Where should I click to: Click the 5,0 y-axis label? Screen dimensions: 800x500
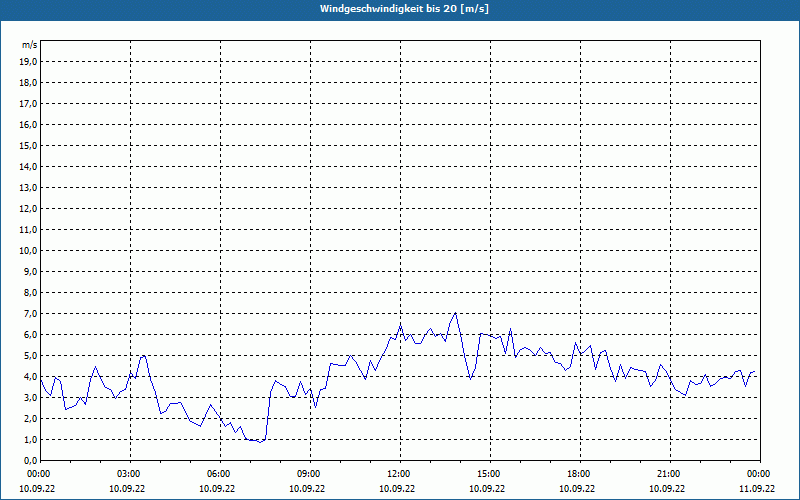point(31,356)
